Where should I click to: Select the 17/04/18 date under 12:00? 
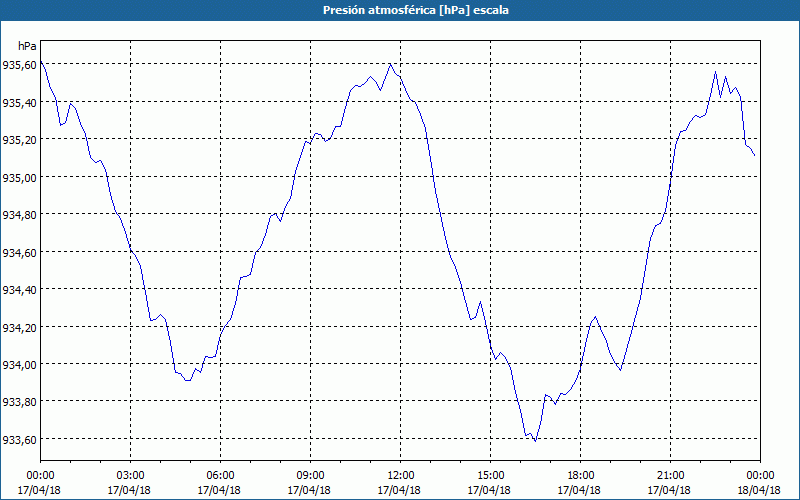[x=399, y=490]
